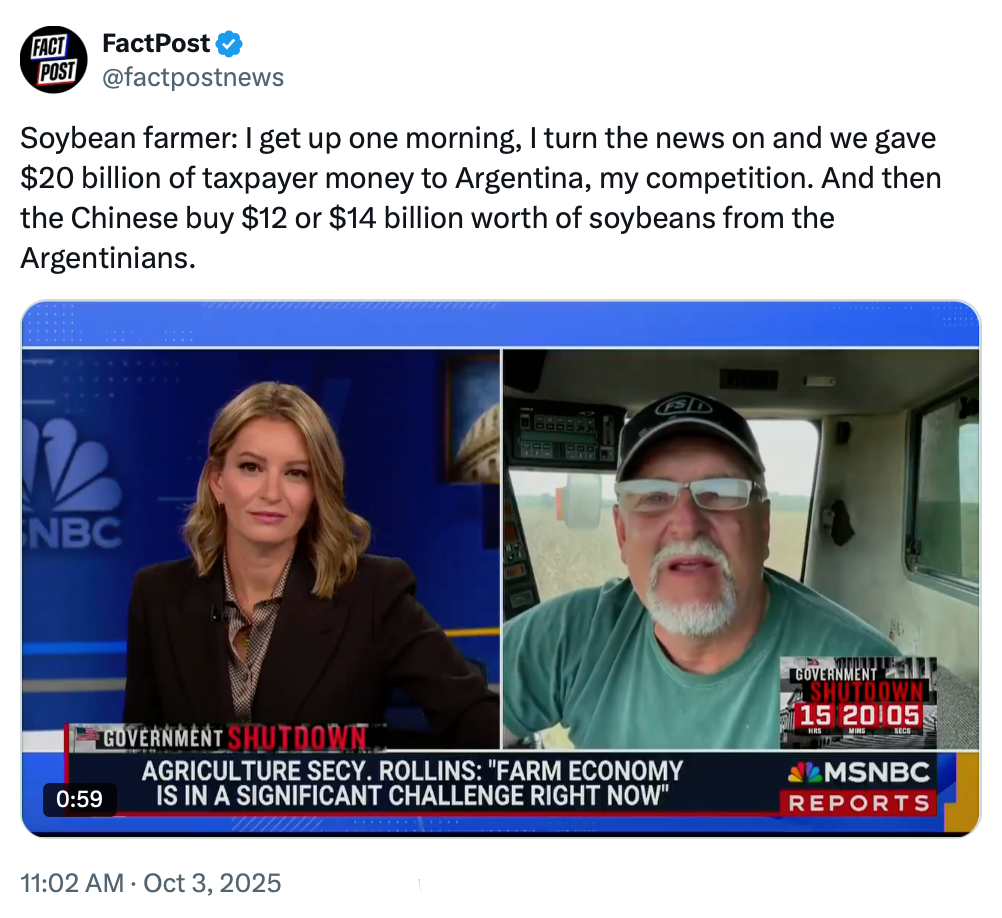This screenshot has height=918, width=1002.
Task: Click the tractor cab side window
Action: coord(945,490)
